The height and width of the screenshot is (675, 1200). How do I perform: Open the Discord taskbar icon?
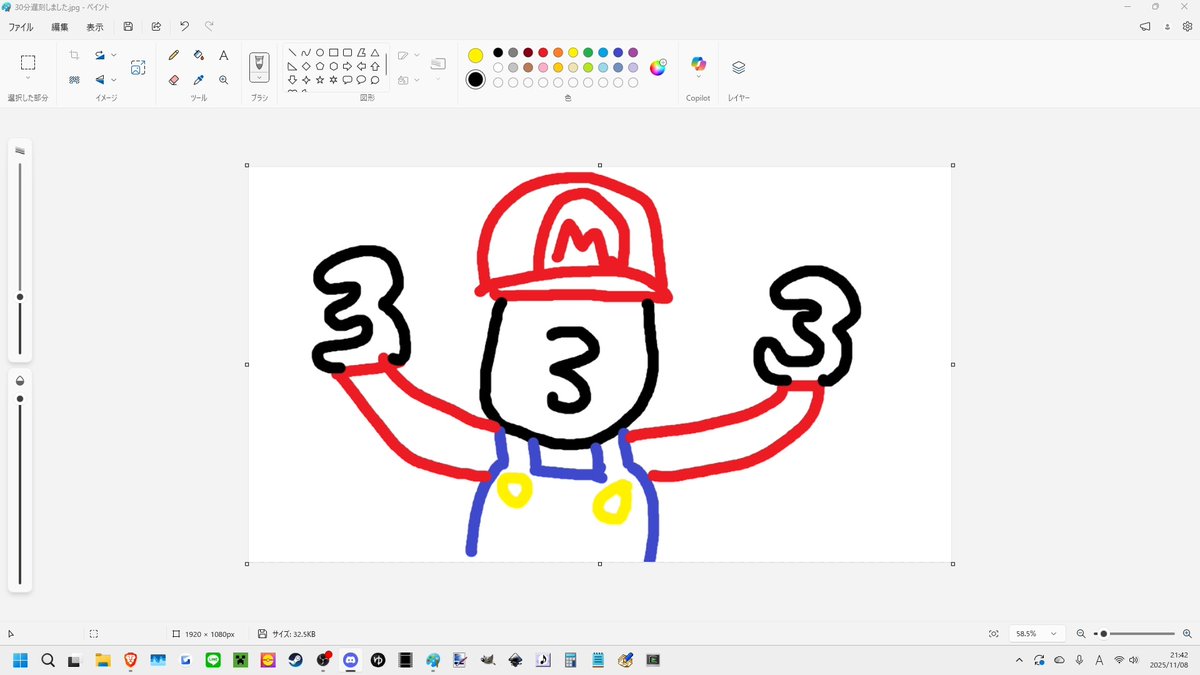coord(351,660)
